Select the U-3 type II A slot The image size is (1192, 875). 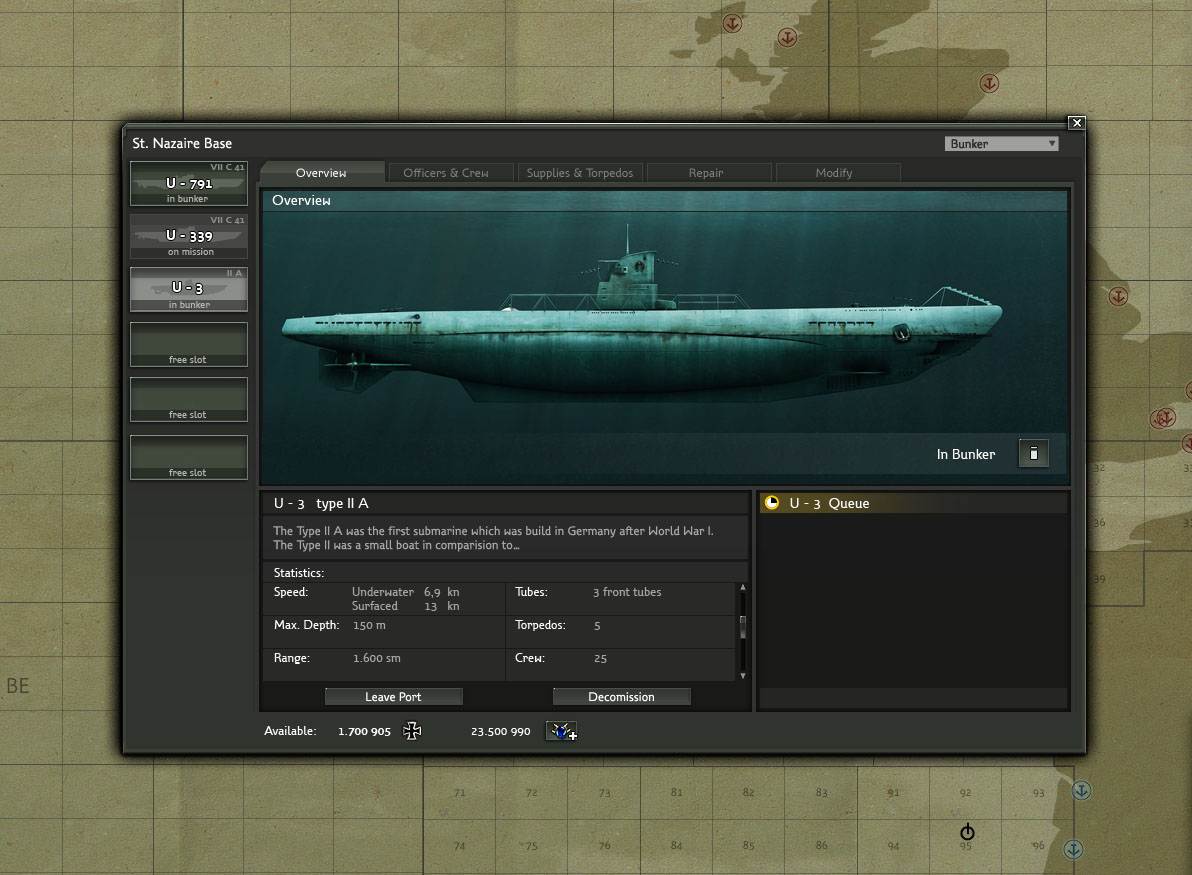coord(189,289)
